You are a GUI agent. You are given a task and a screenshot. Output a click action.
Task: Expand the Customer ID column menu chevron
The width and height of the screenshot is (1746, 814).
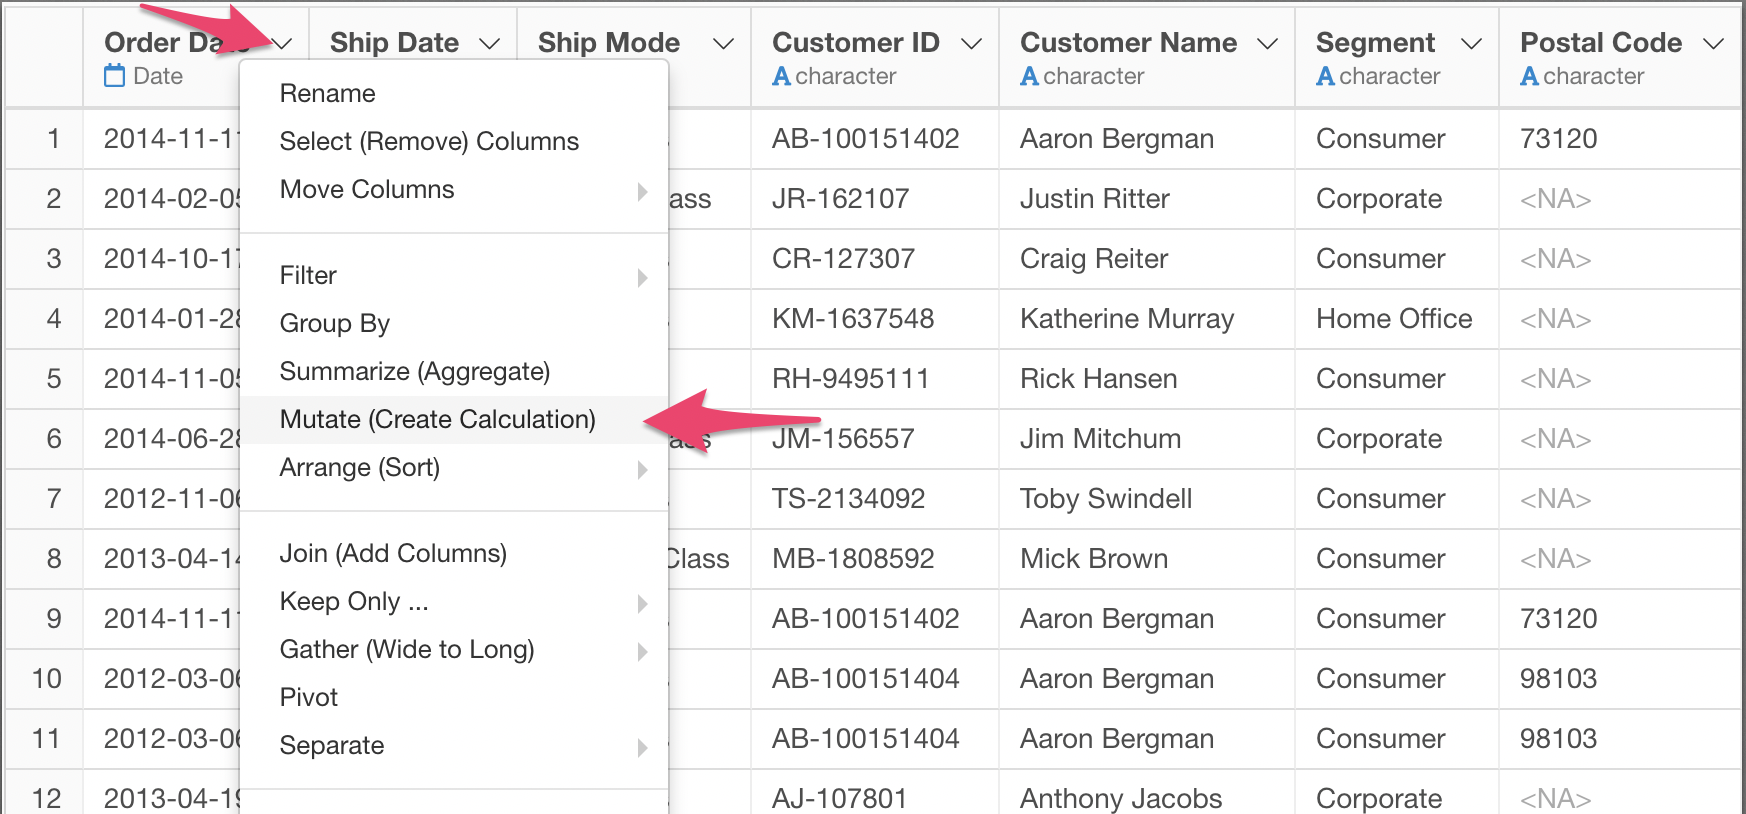pos(971,44)
